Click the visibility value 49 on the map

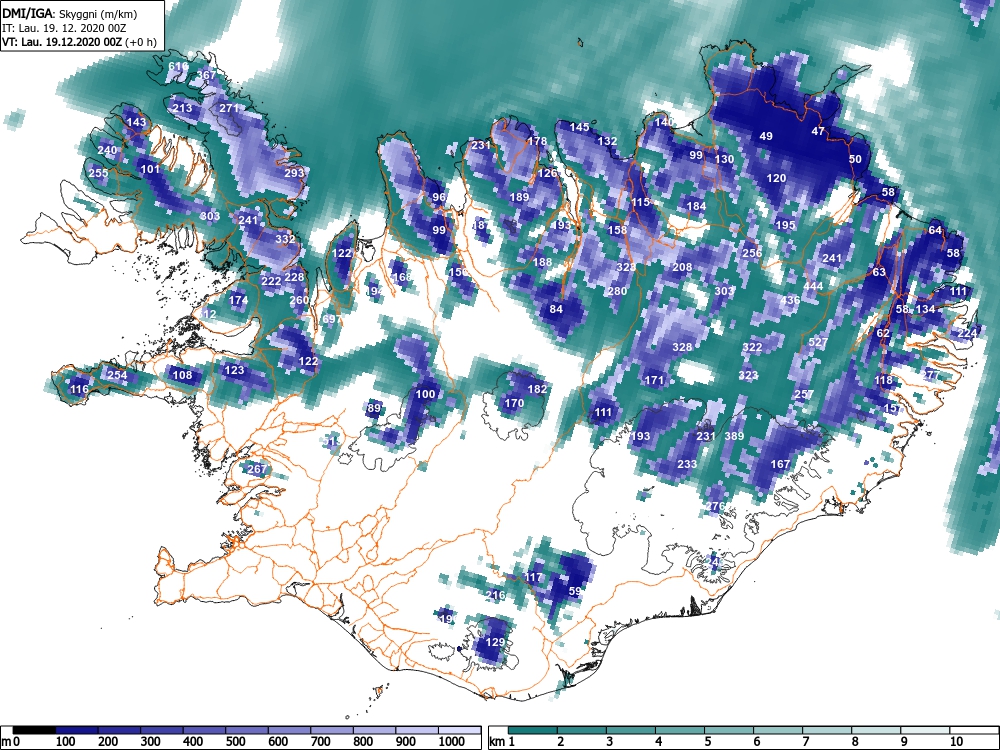click(766, 136)
